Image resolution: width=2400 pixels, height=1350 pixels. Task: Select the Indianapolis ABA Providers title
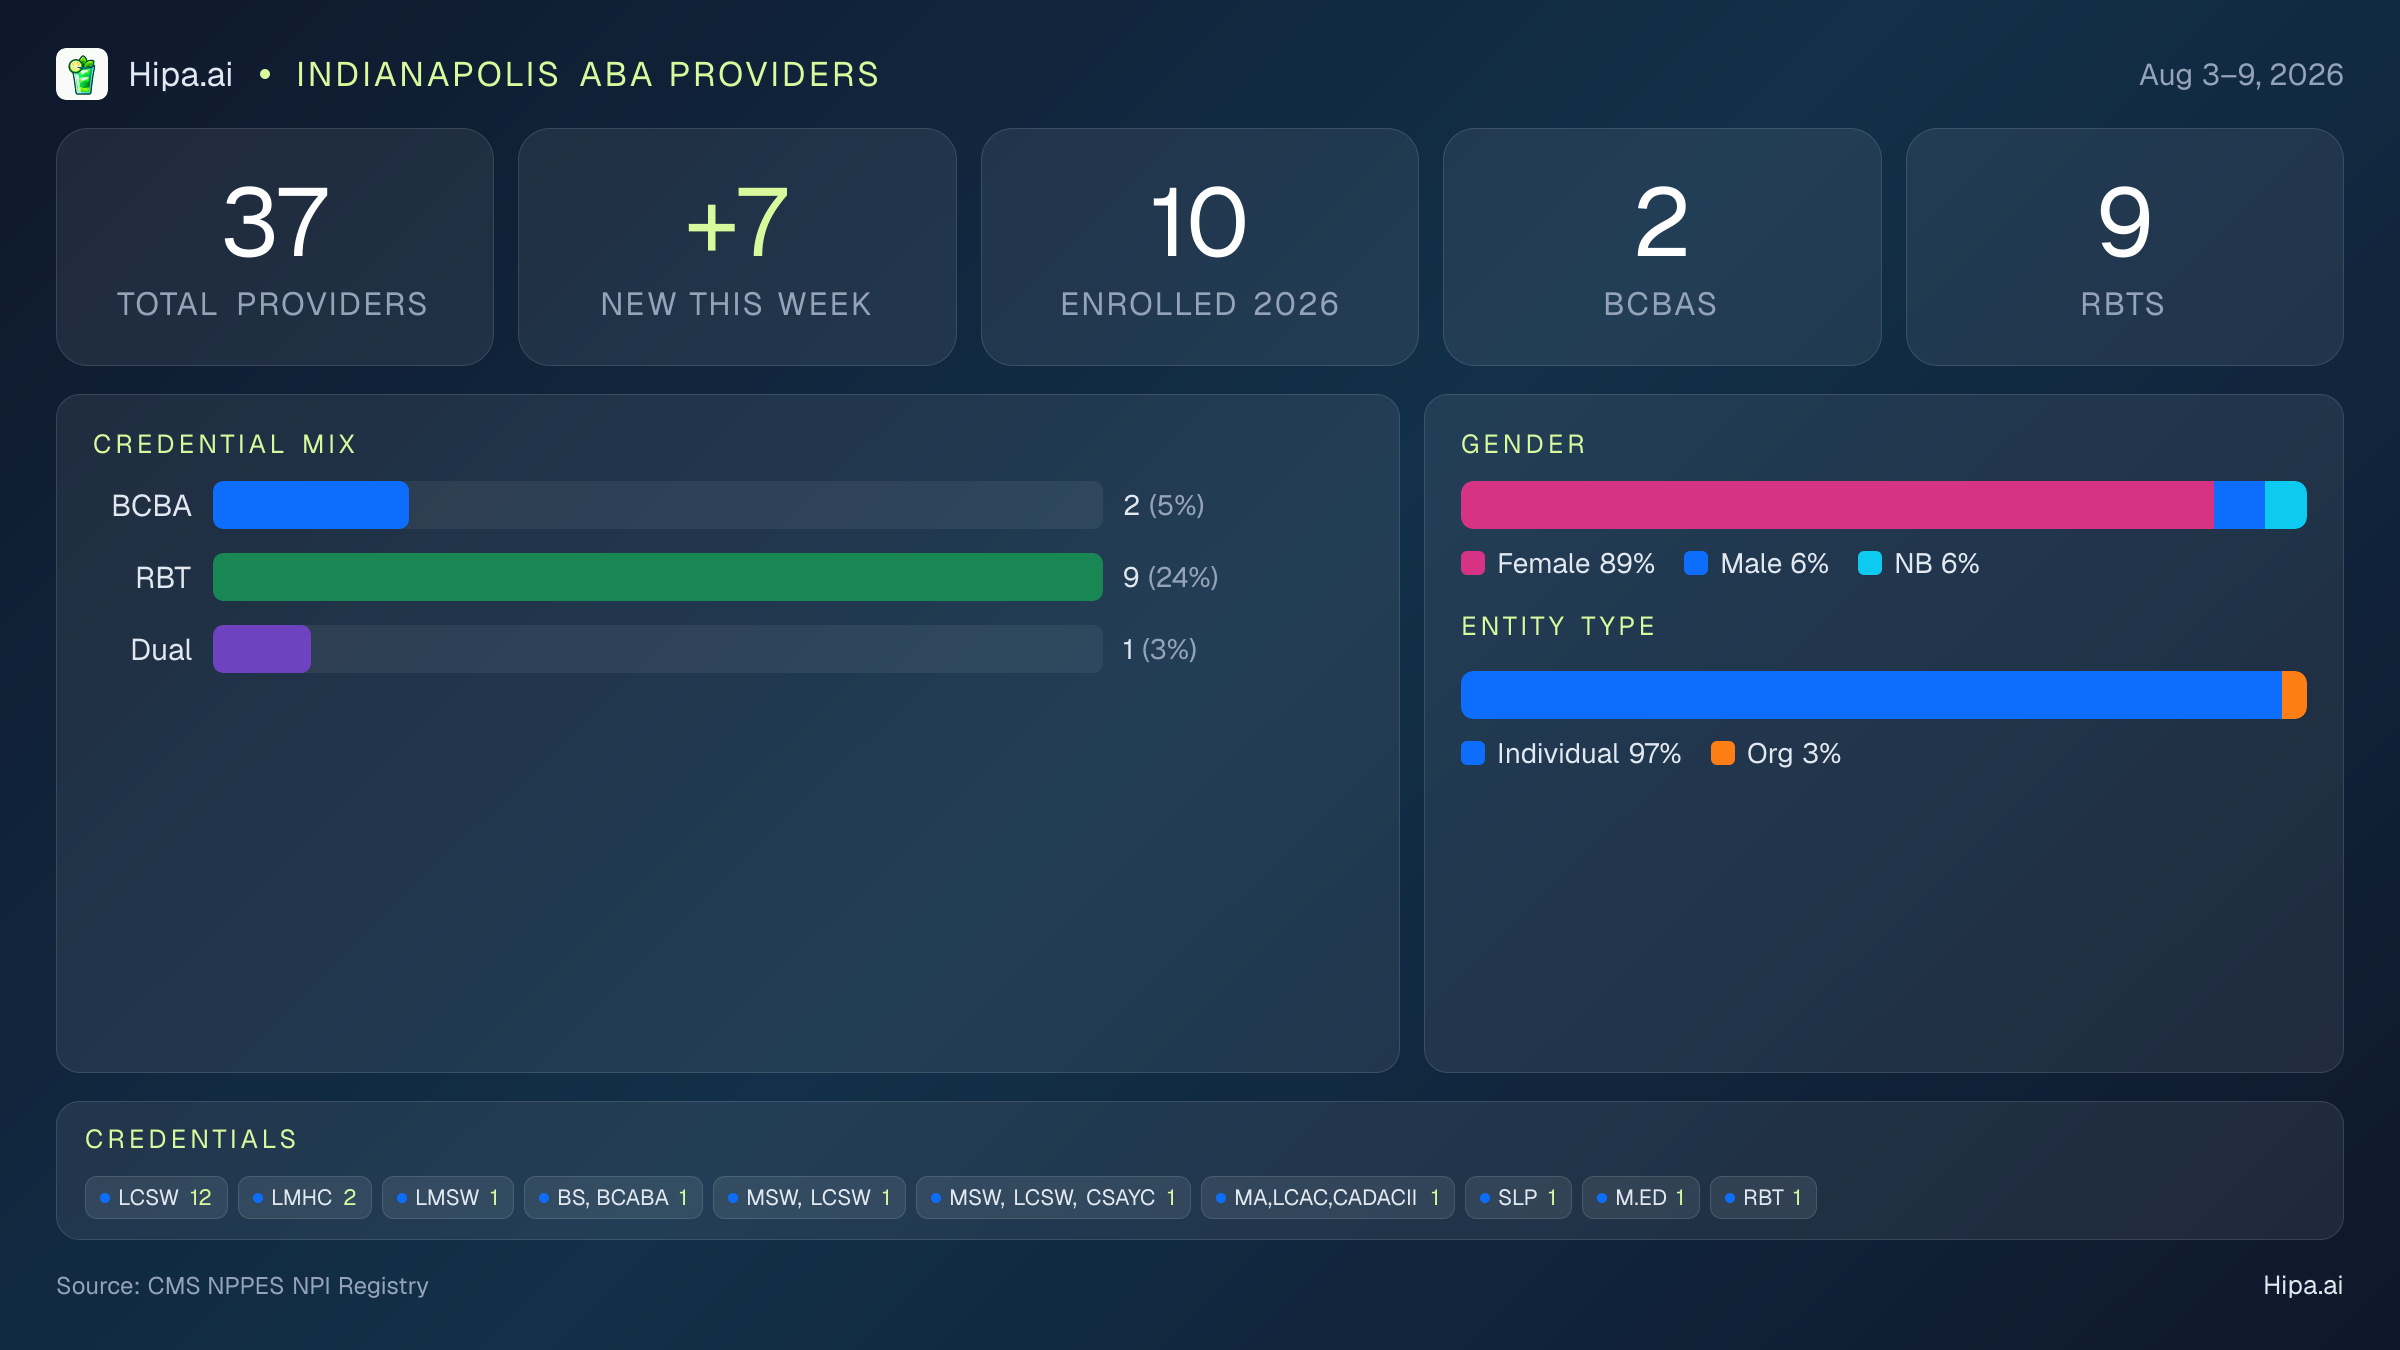(x=587, y=74)
